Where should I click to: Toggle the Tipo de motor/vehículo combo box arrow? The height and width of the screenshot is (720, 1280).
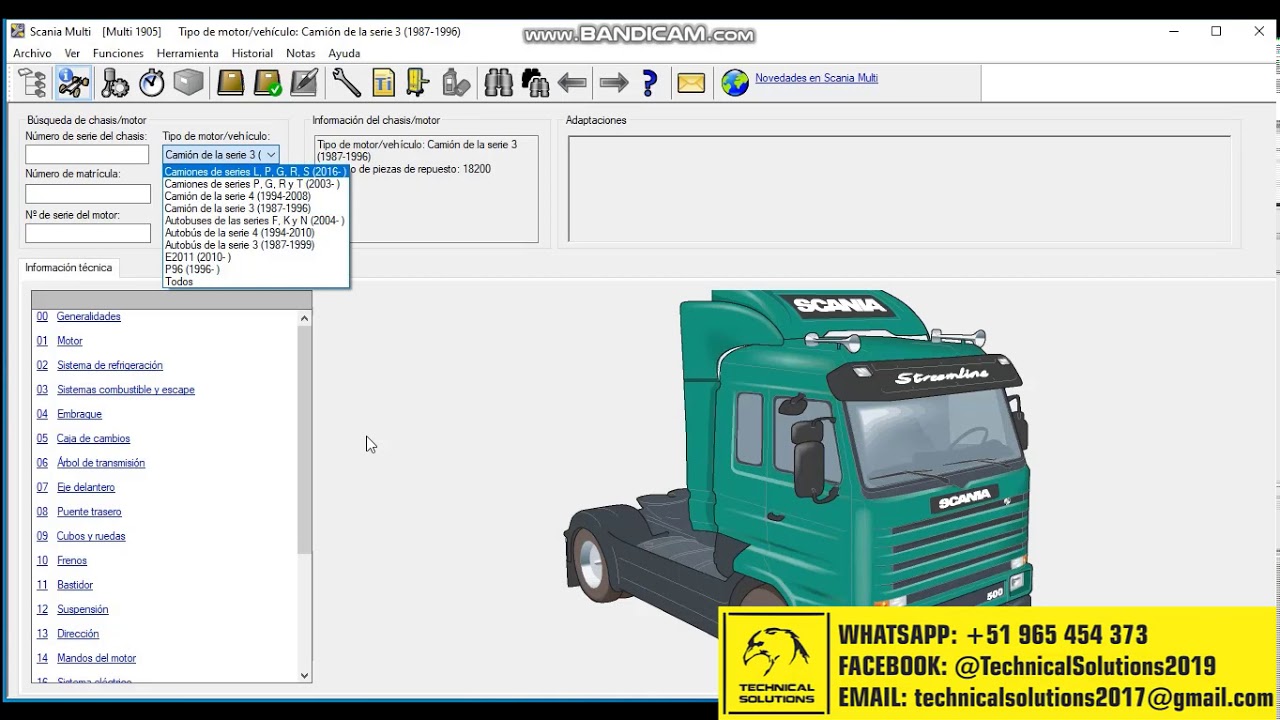tap(271, 155)
